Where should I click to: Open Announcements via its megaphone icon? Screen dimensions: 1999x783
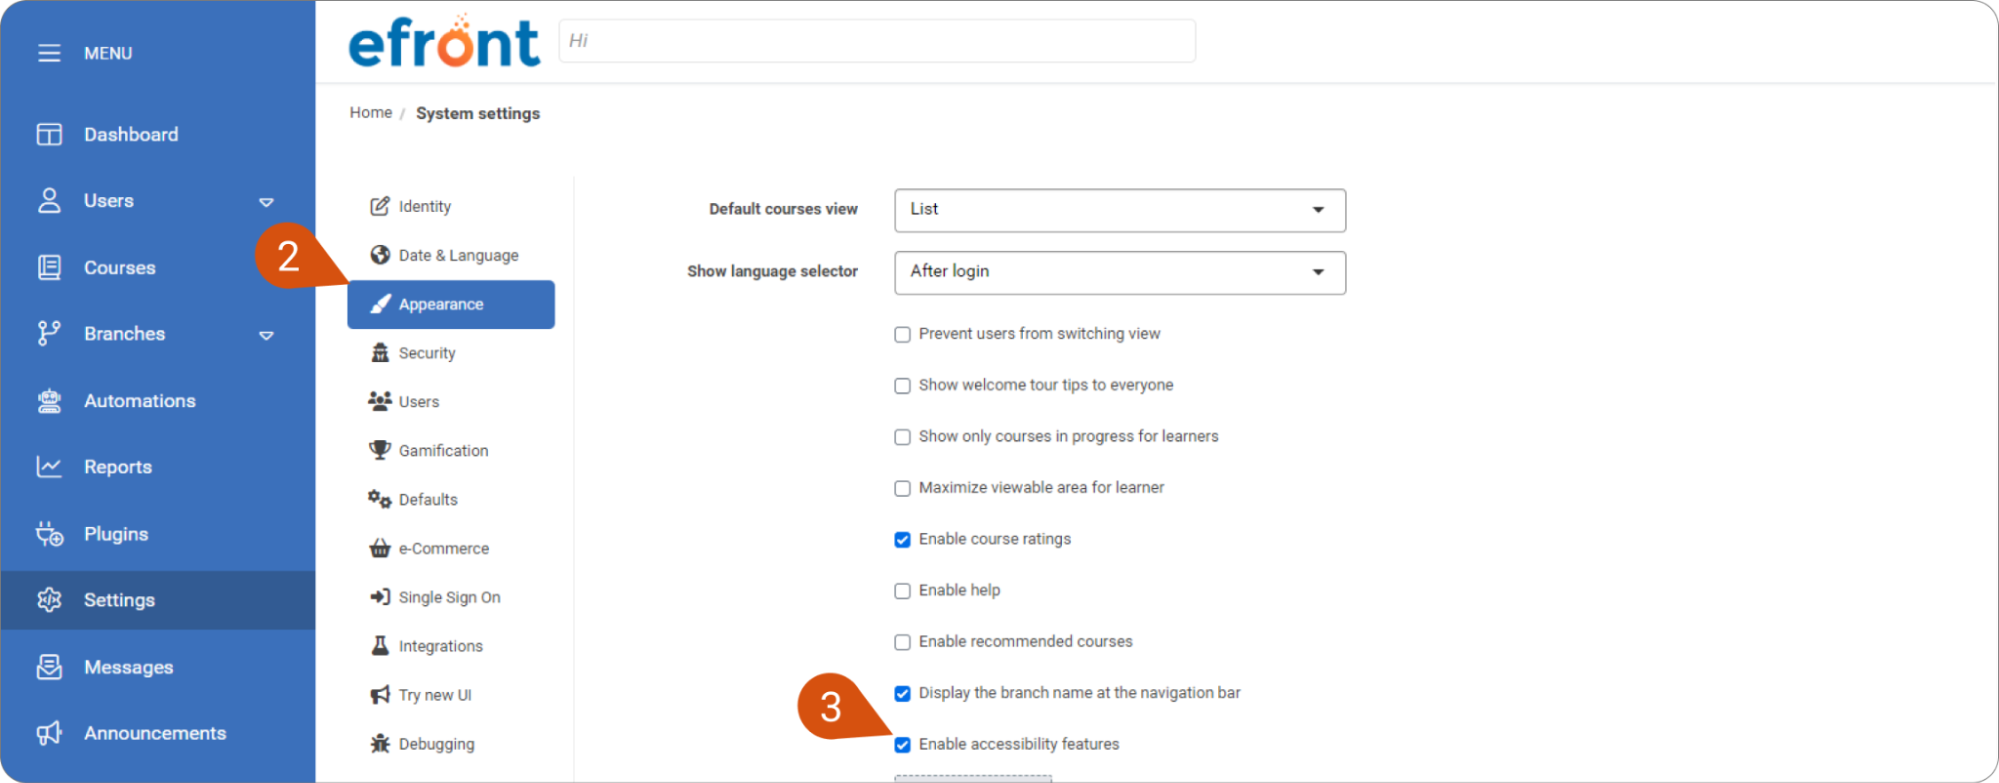coord(49,734)
